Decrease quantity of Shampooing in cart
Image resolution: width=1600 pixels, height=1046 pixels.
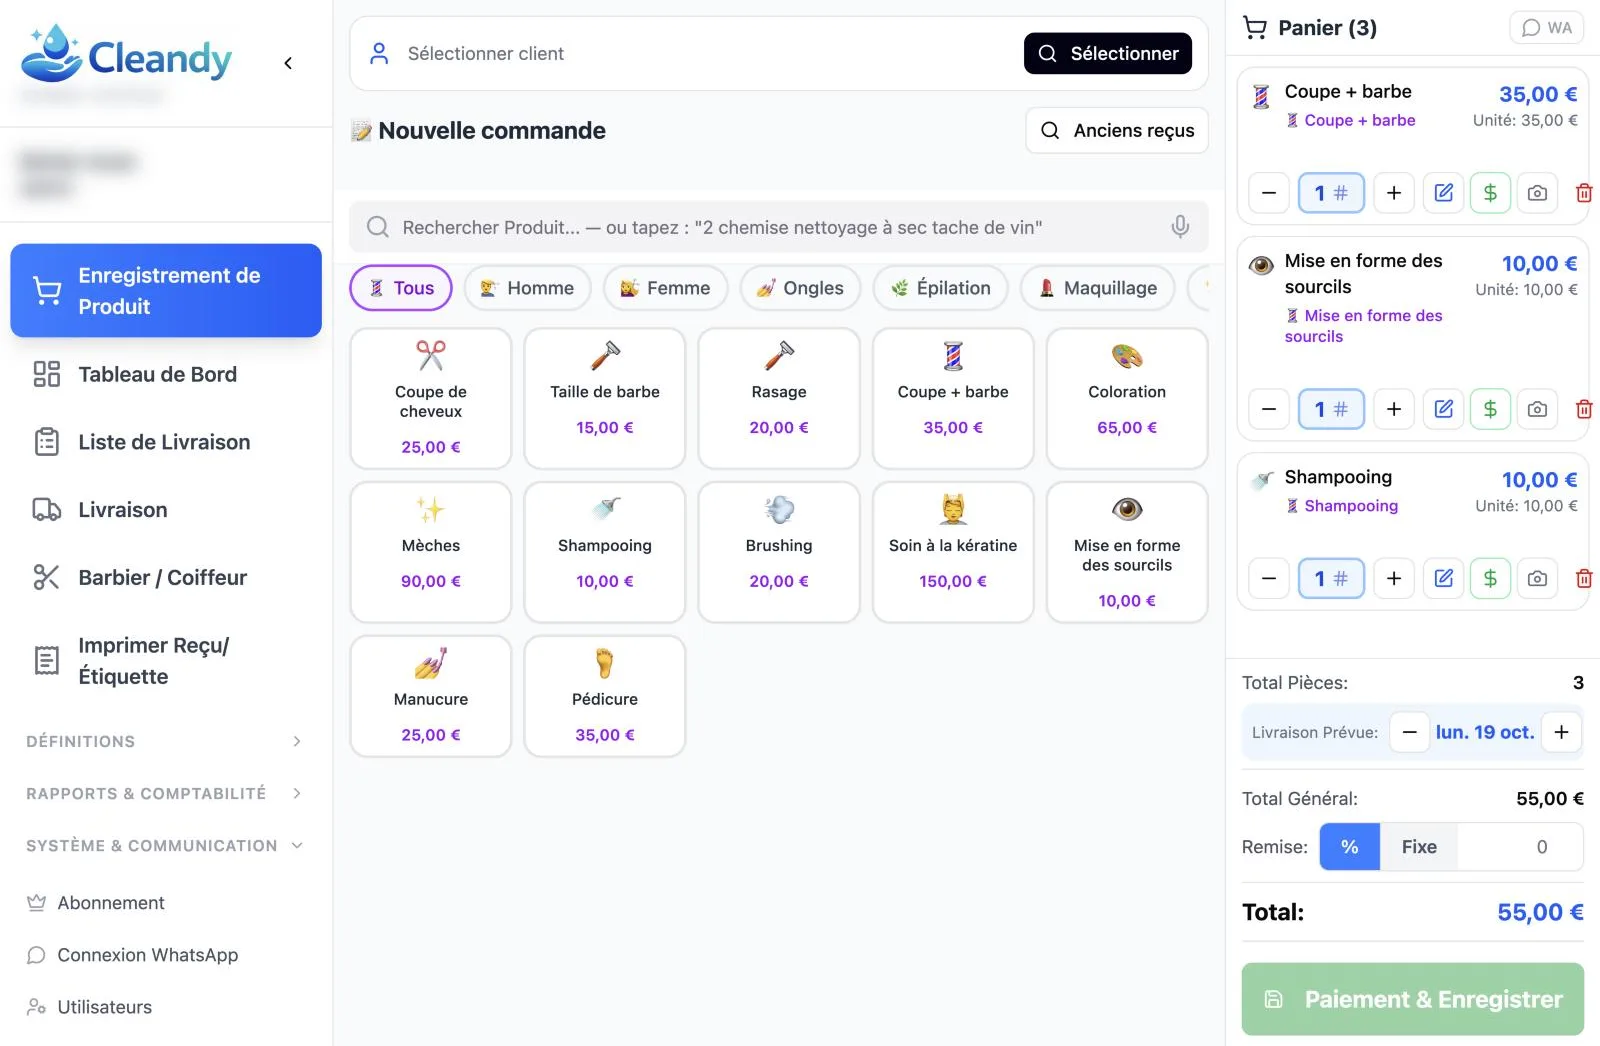(x=1269, y=578)
